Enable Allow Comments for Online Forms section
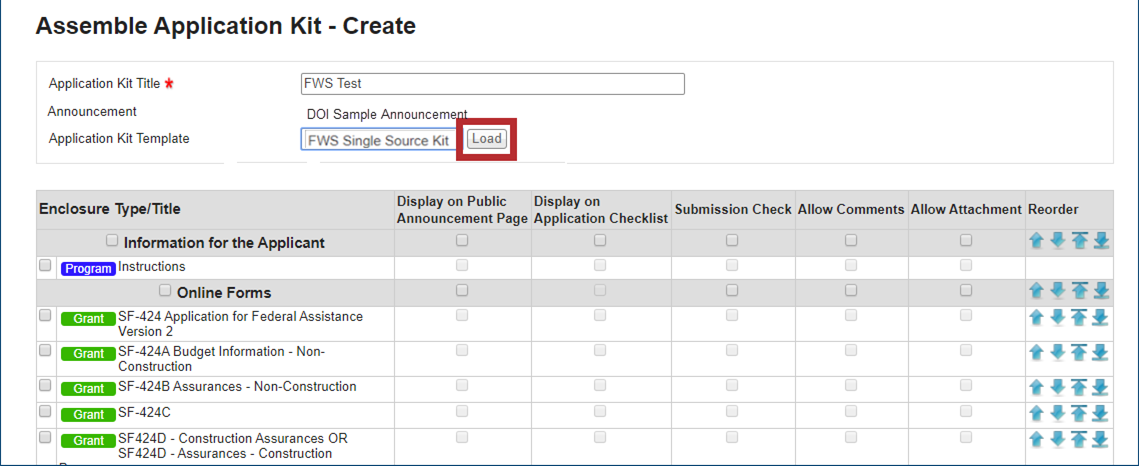This screenshot has height=466, width=1139. coord(851,290)
